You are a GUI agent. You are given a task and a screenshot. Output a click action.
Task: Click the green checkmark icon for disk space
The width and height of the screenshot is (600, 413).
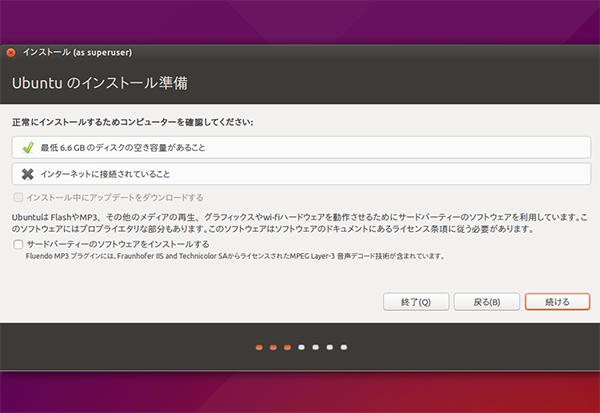(28, 147)
